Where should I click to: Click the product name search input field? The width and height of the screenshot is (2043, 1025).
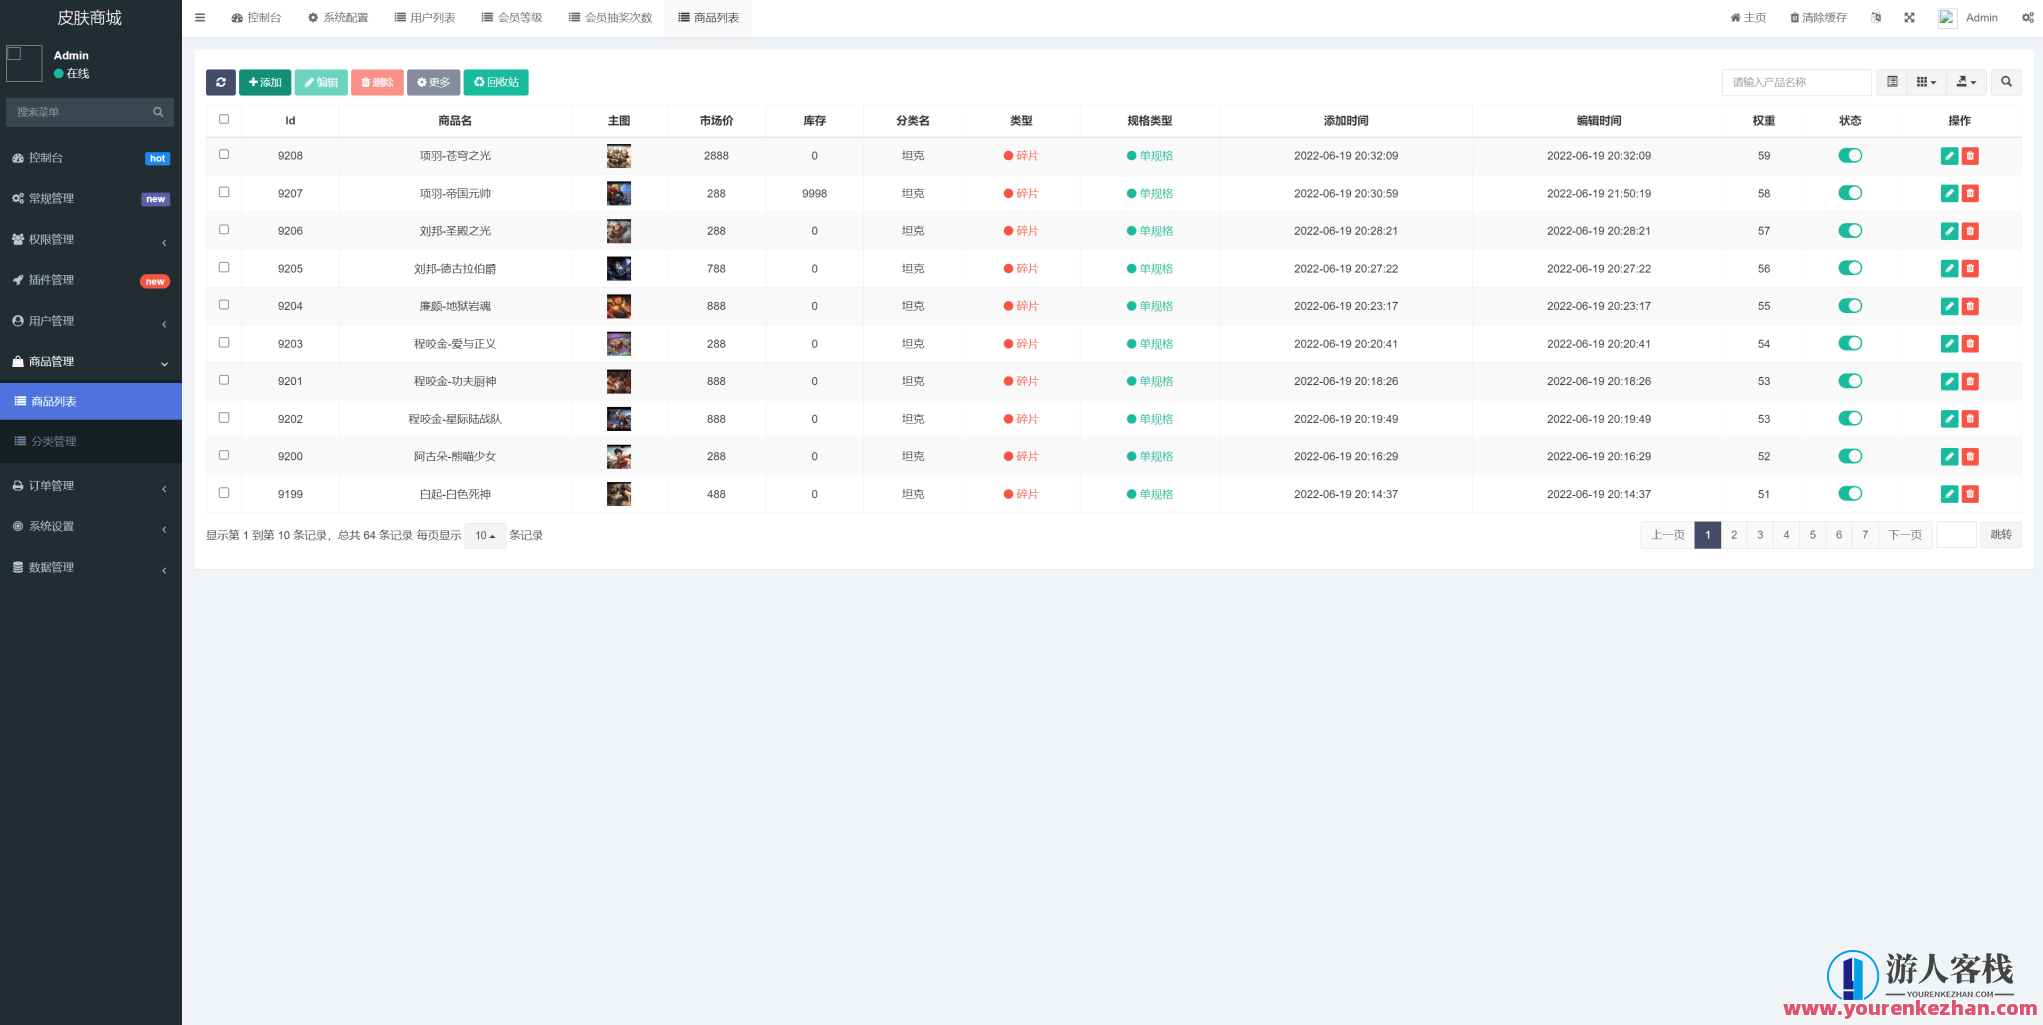tap(1796, 82)
